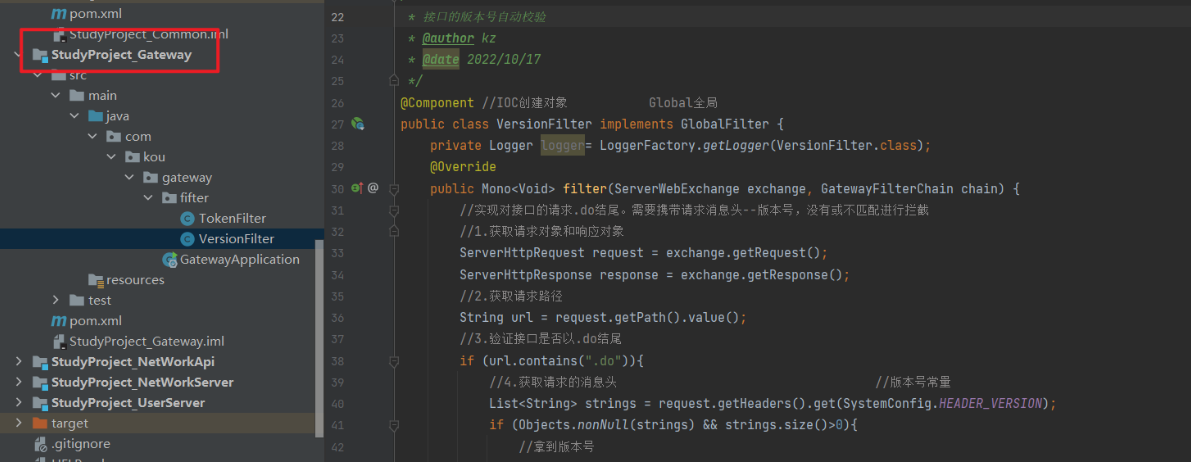Click the StudyProject_NetWorkApi module icon
The height and width of the screenshot is (462, 1191).
[40, 362]
